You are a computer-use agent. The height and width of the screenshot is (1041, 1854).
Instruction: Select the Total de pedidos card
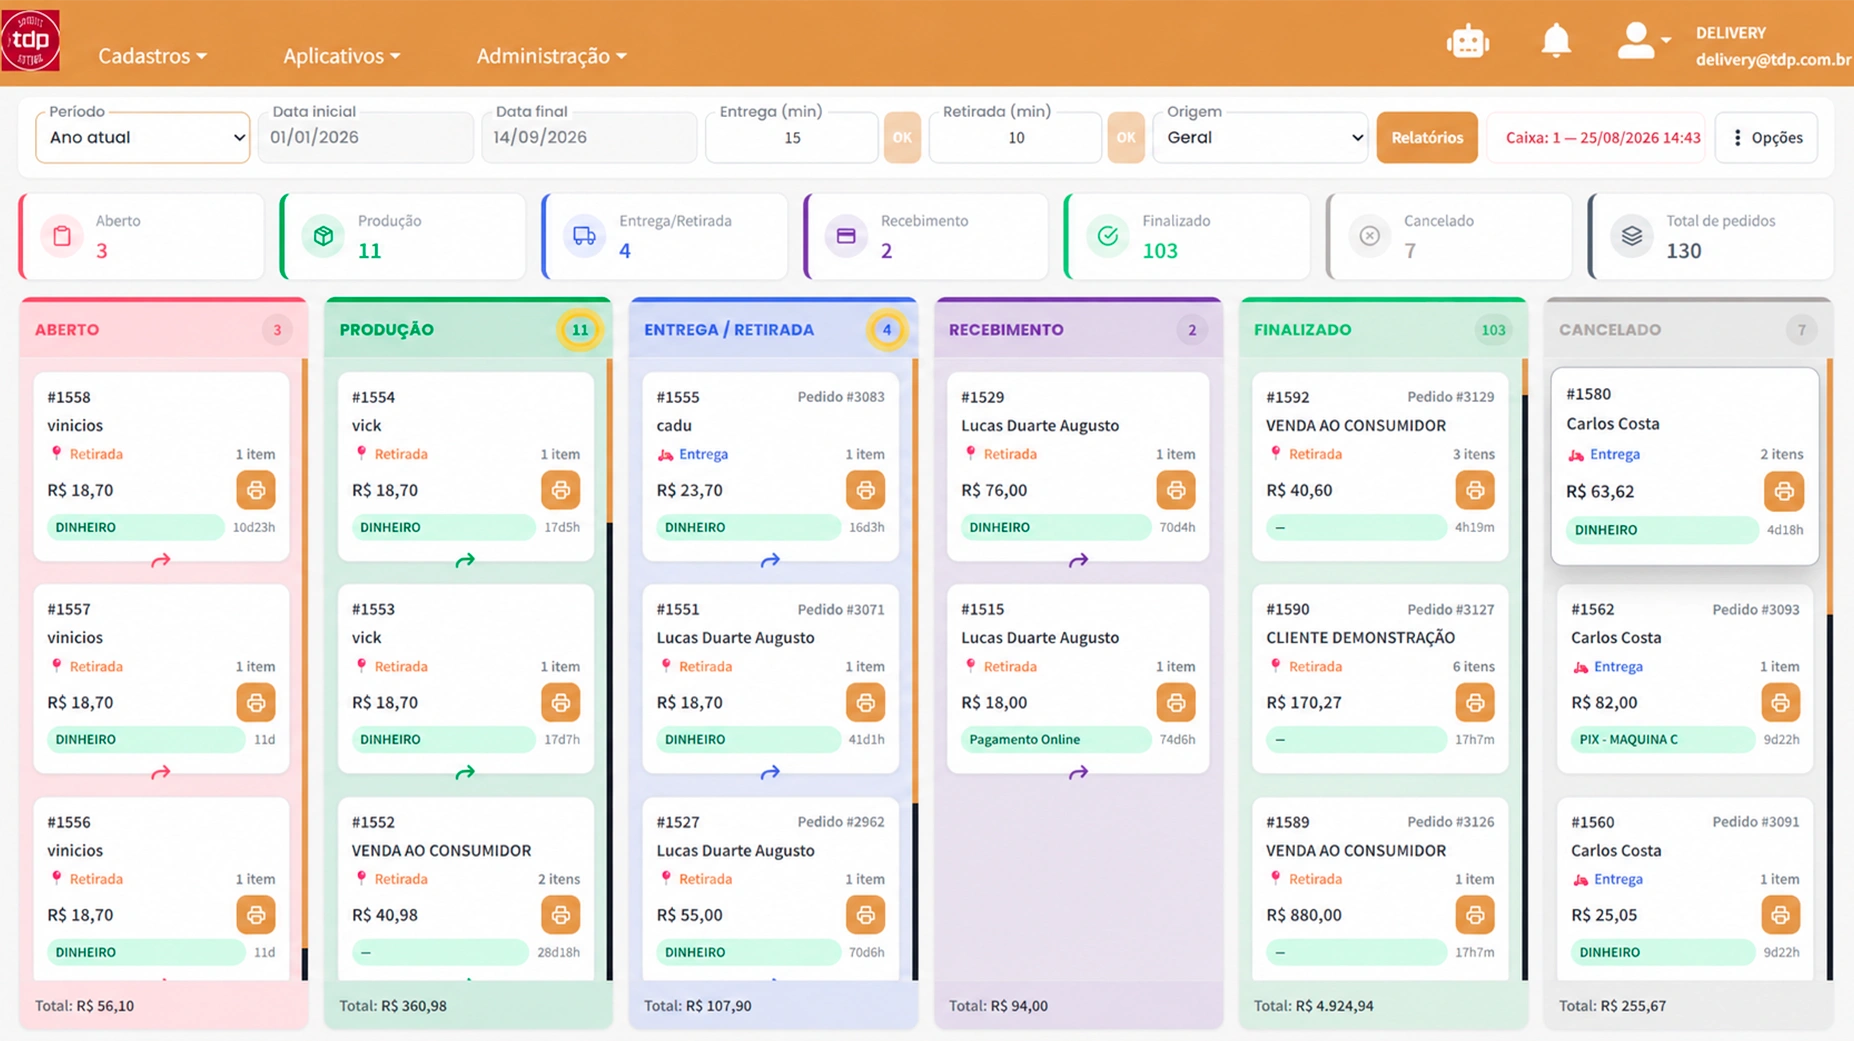1711,236
